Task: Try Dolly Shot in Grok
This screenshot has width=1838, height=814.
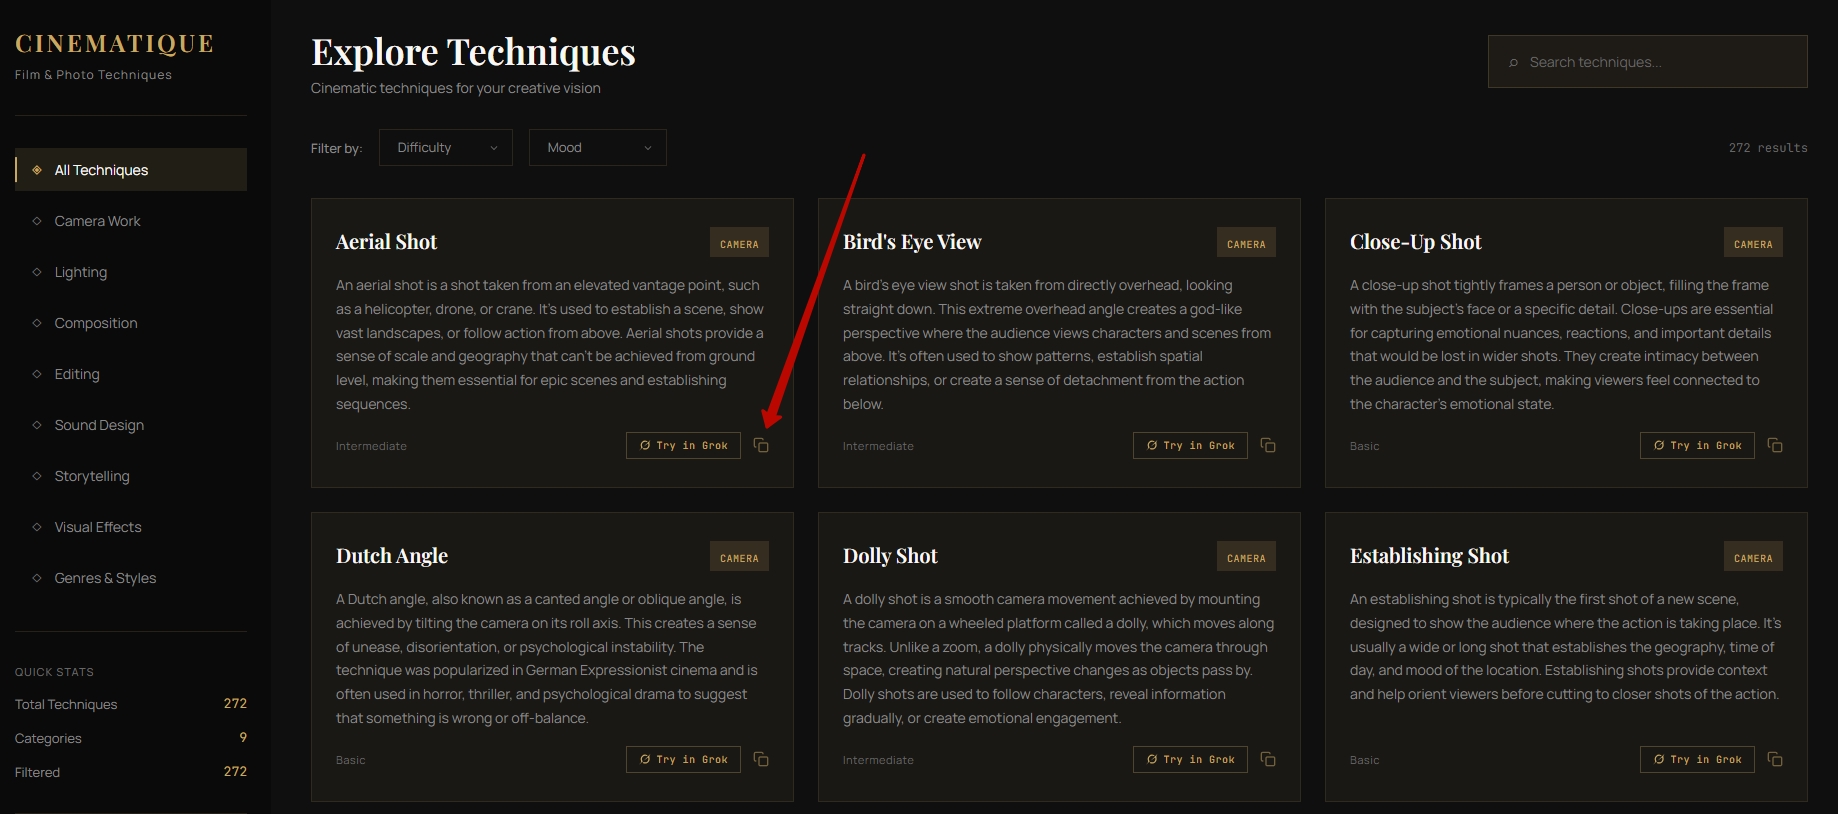Action: [x=1190, y=759]
